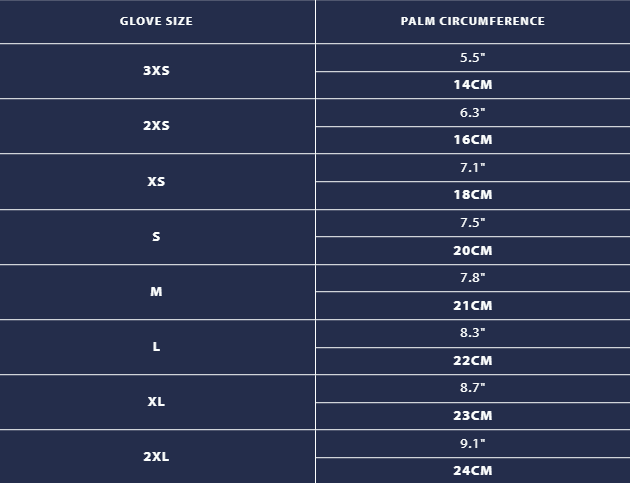This screenshot has width=630, height=483.
Task: Click the 9.1" circumference value
Action: tap(472, 444)
